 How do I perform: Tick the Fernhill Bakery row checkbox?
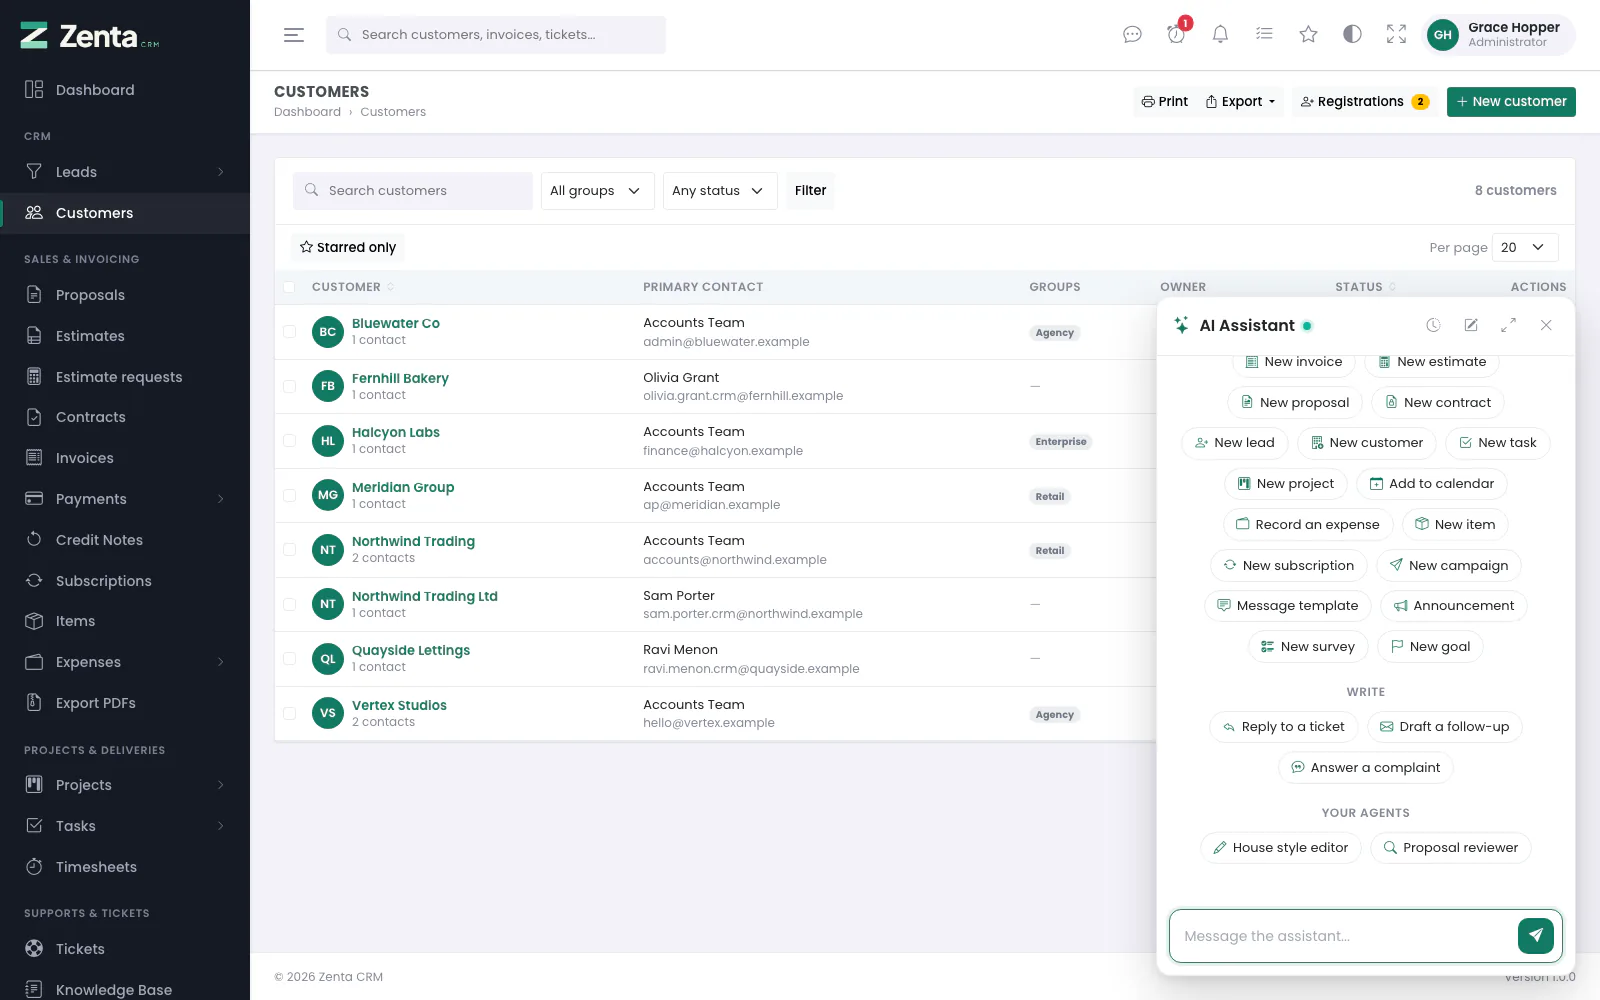pos(289,386)
